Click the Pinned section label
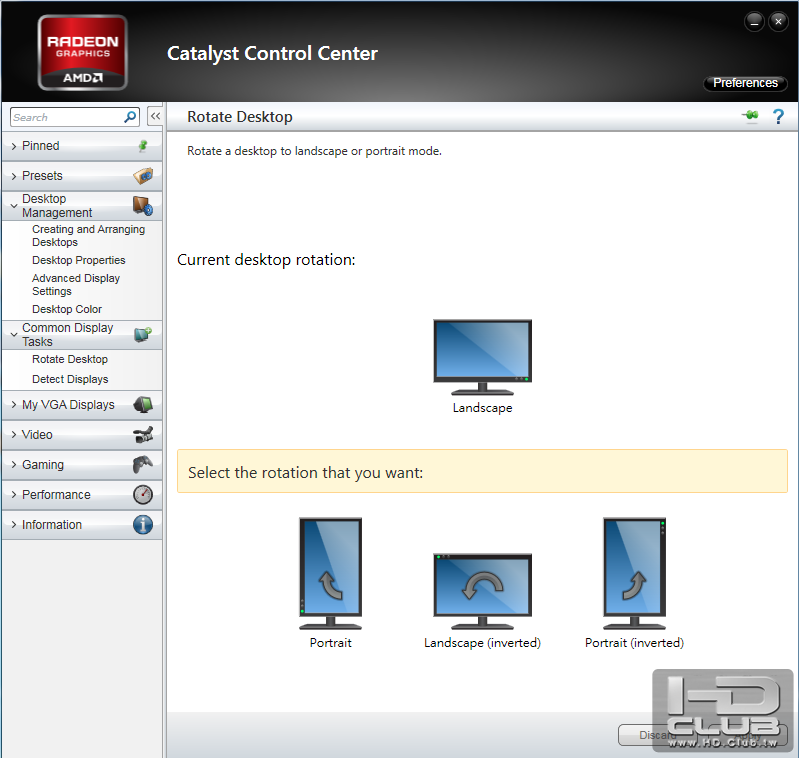 tap(41, 146)
